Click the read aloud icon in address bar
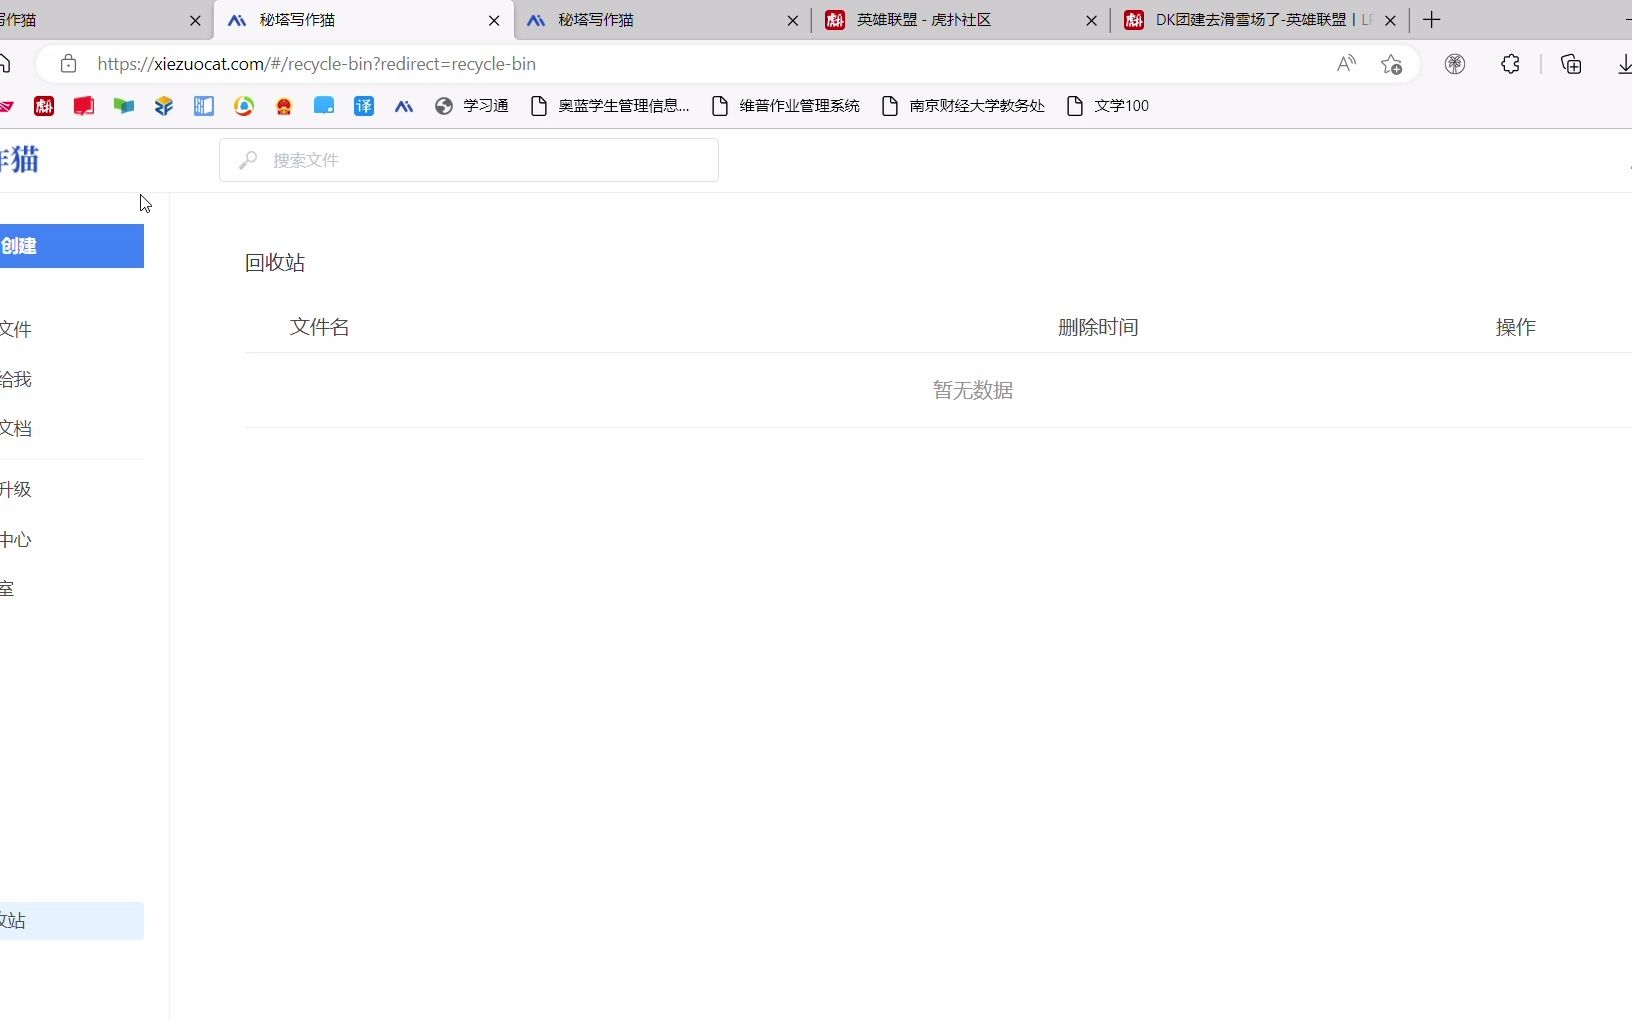 coord(1347,64)
